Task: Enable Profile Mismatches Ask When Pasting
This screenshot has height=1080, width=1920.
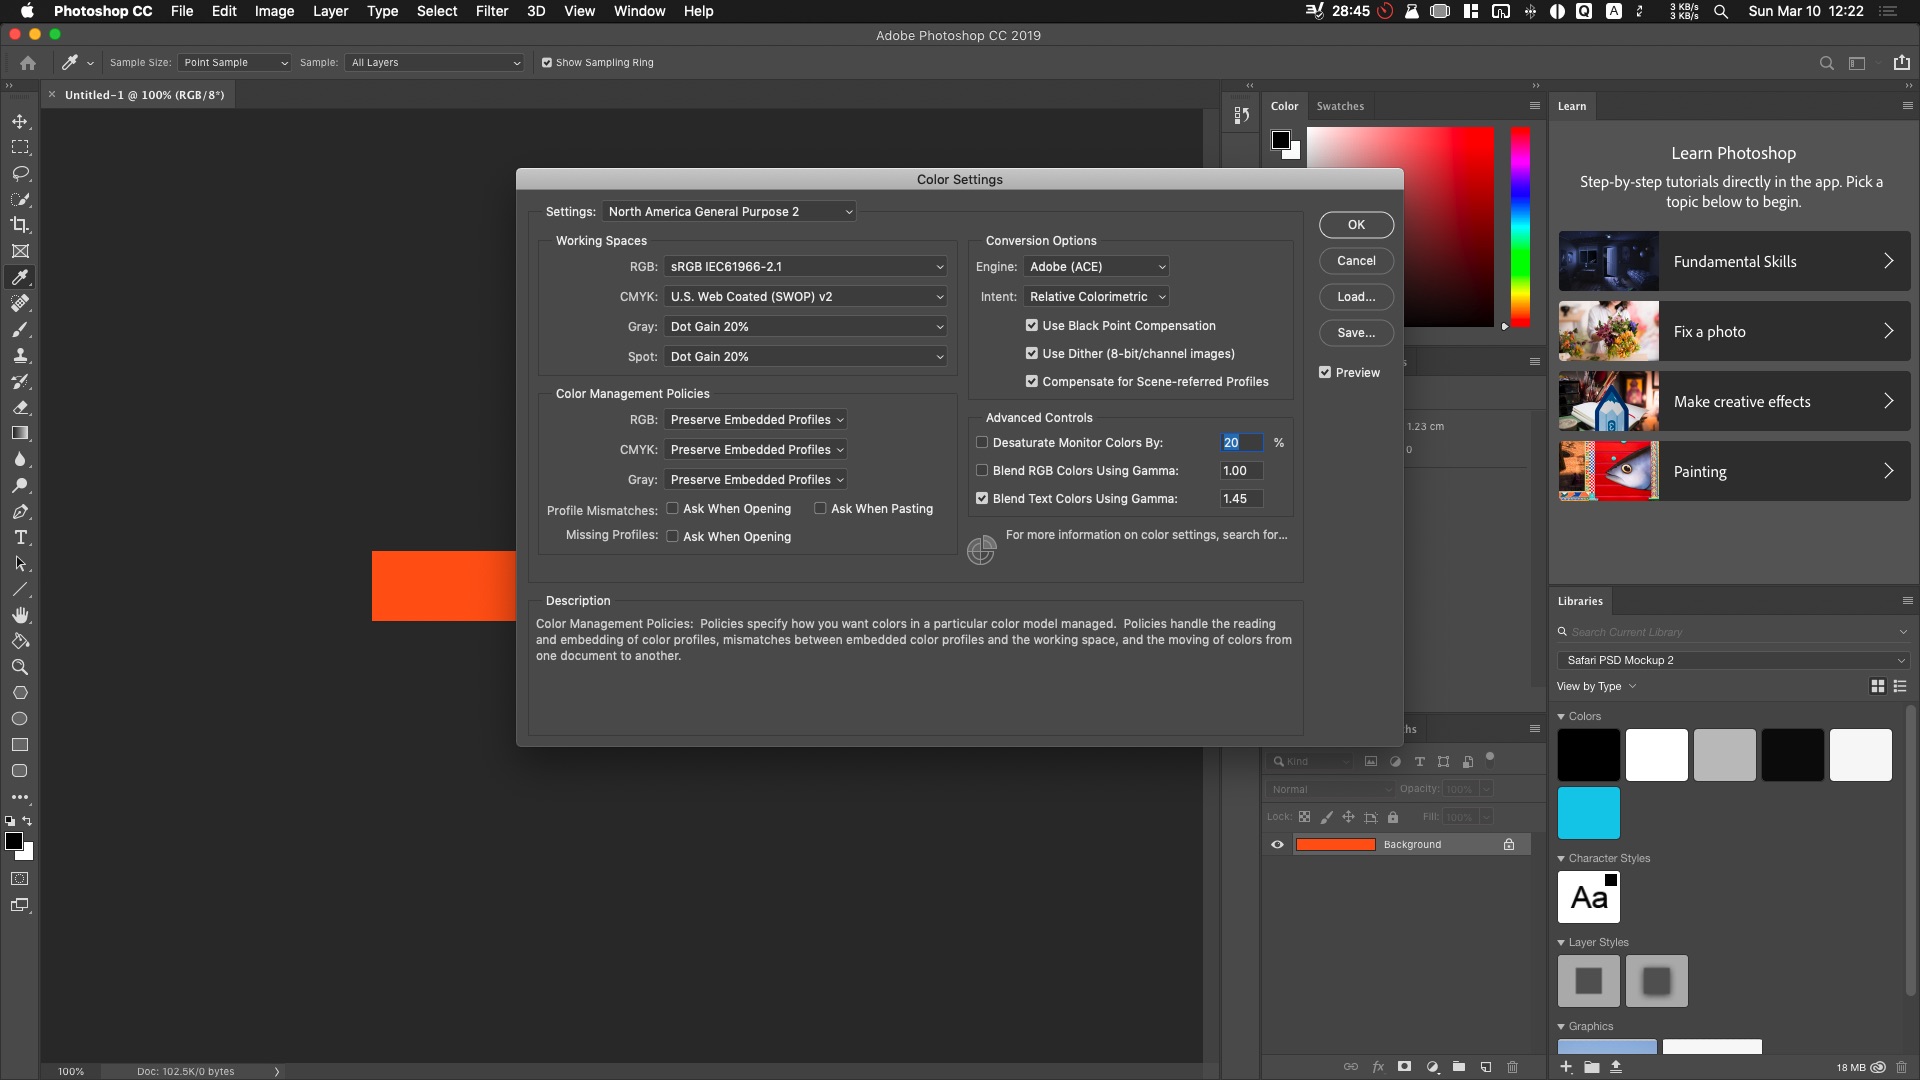Action: coord(820,508)
